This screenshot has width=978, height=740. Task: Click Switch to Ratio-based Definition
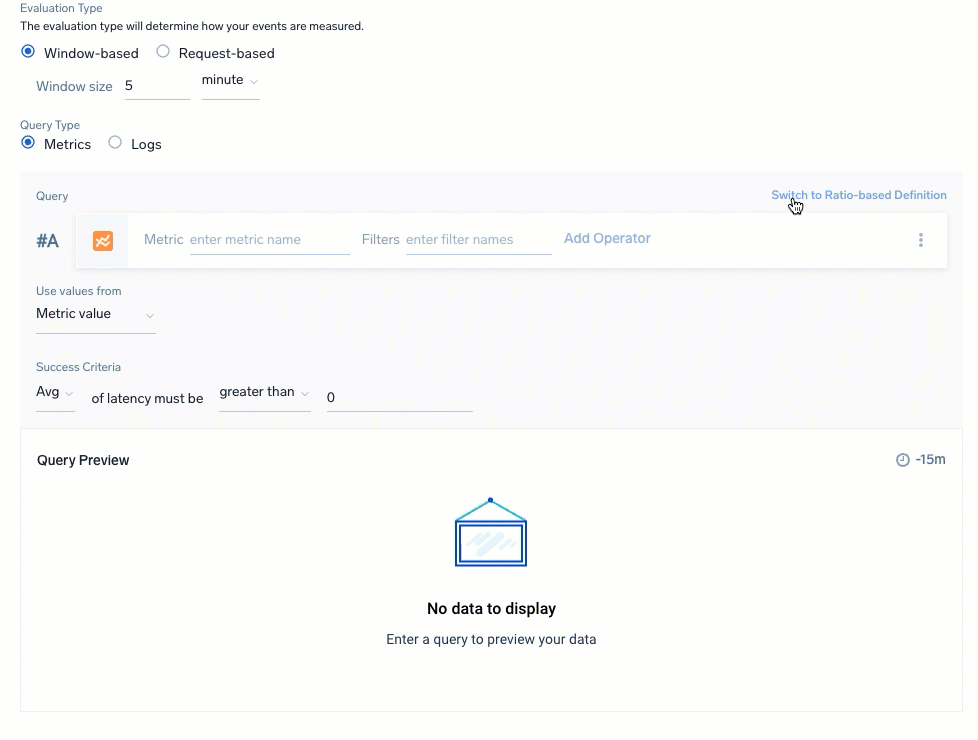(x=858, y=195)
